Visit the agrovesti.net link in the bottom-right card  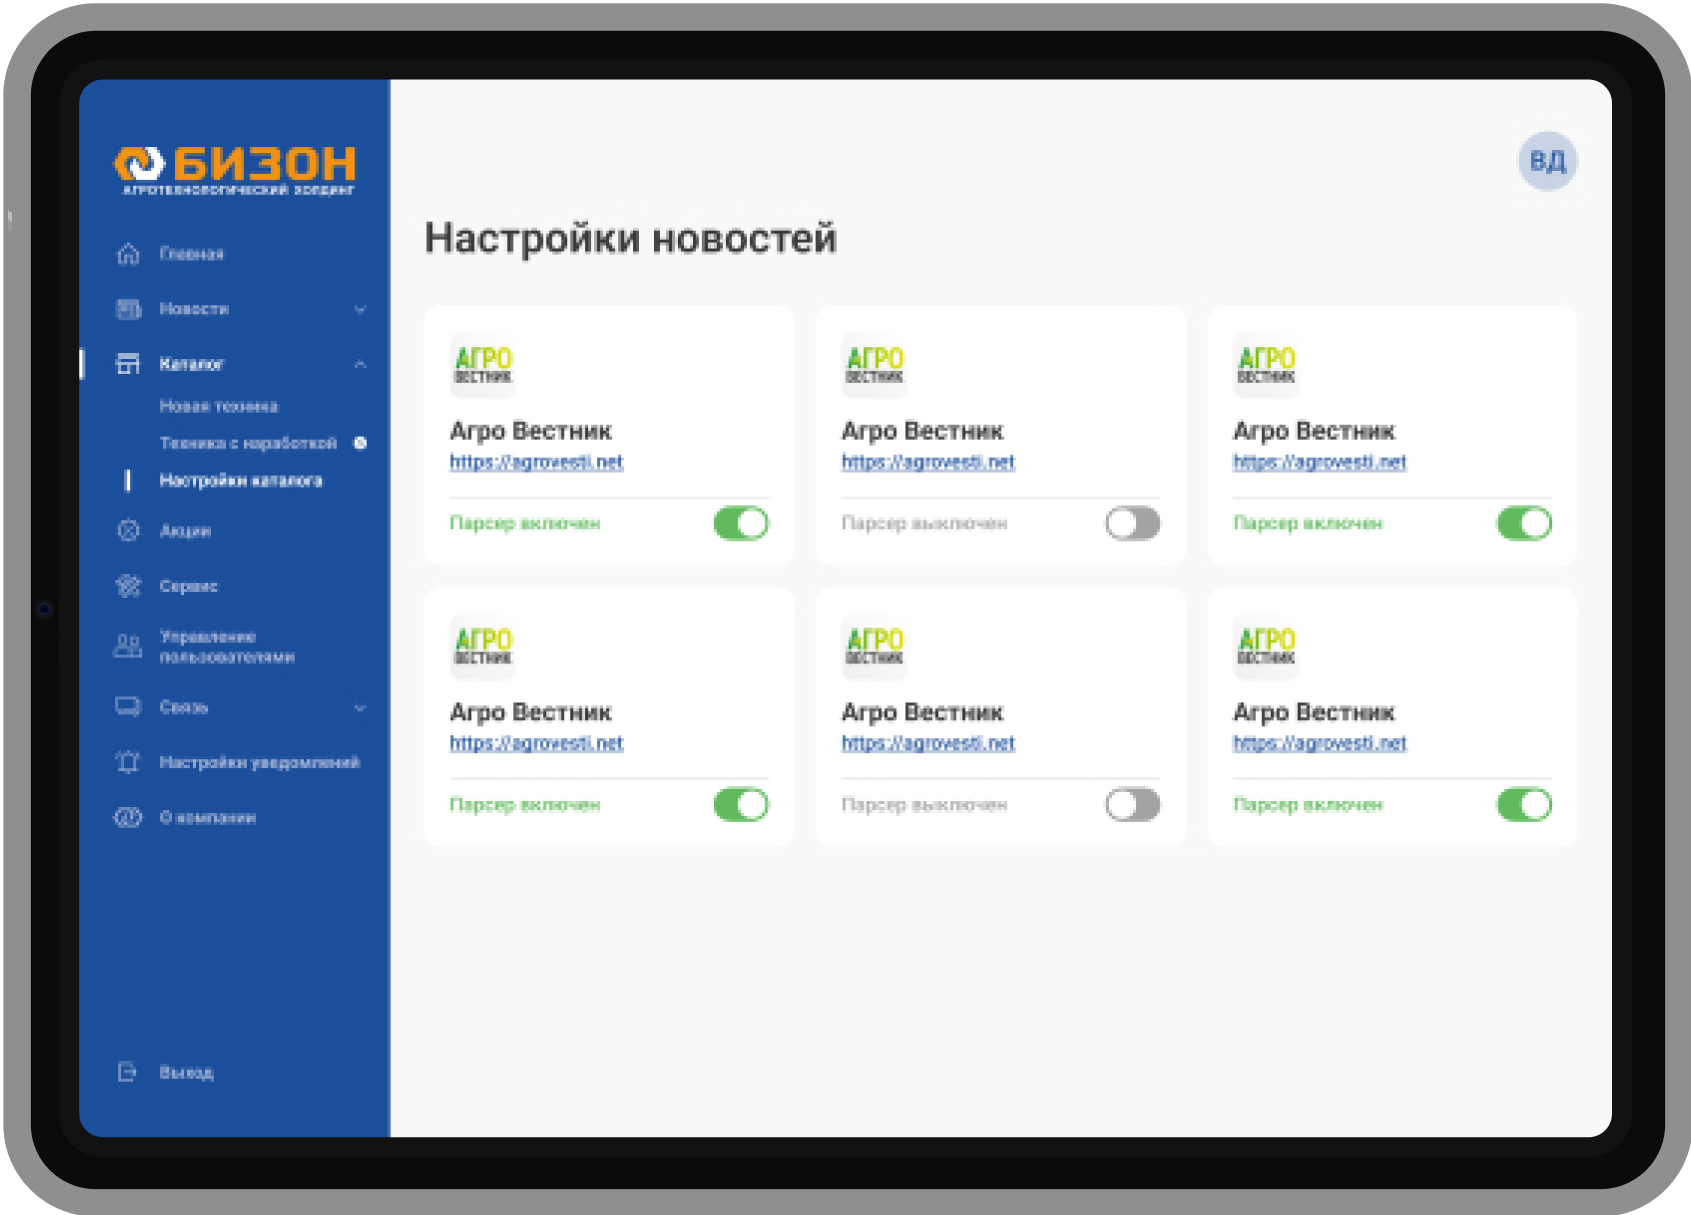pyautogui.click(x=1320, y=743)
